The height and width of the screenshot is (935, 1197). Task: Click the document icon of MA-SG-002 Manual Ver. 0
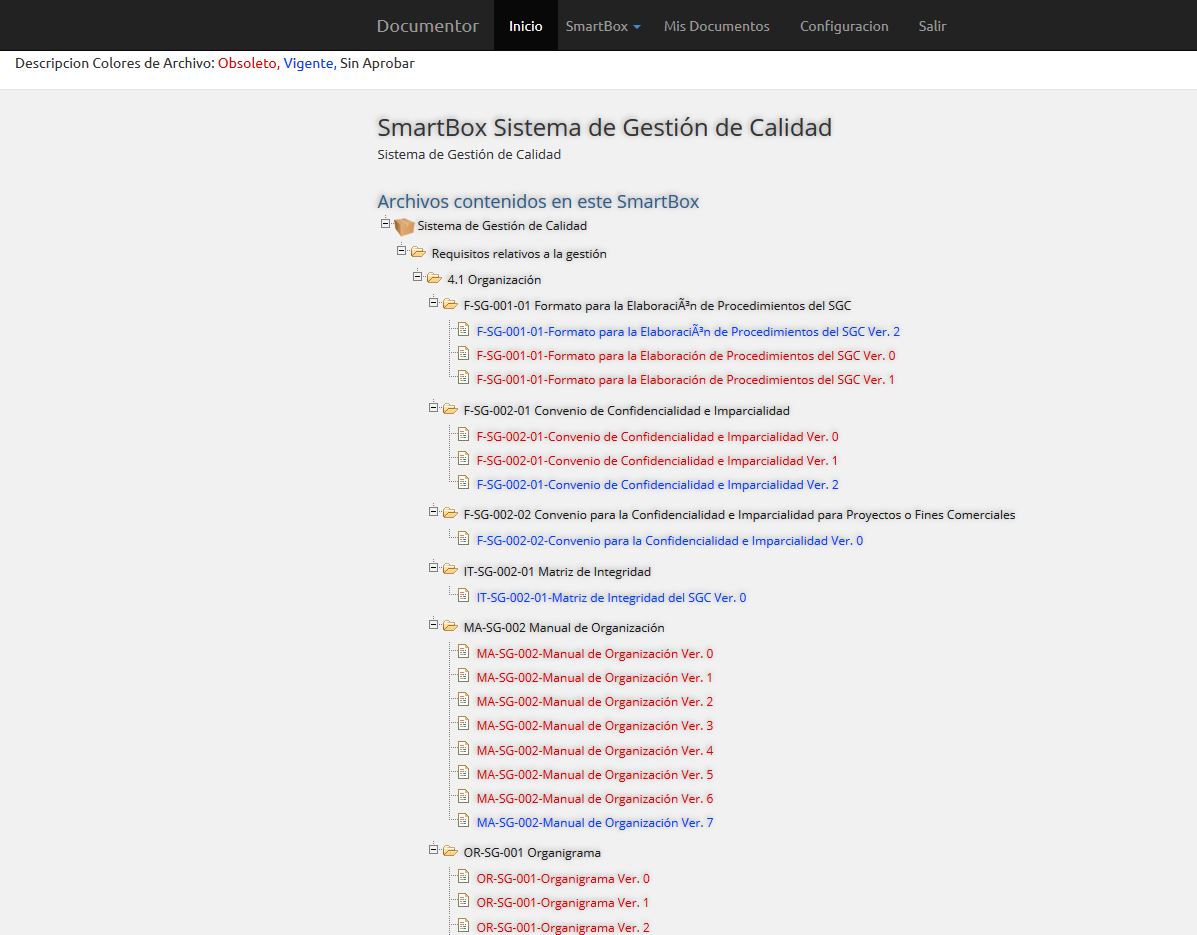click(x=463, y=652)
